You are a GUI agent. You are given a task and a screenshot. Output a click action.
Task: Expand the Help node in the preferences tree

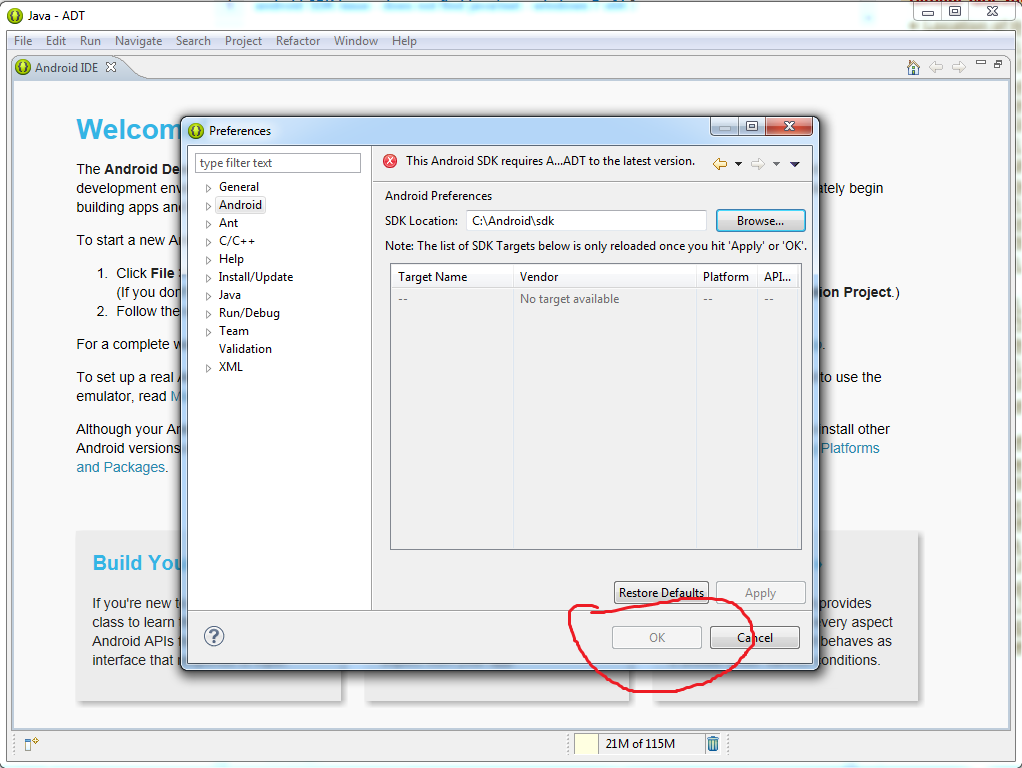click(208, 260)
